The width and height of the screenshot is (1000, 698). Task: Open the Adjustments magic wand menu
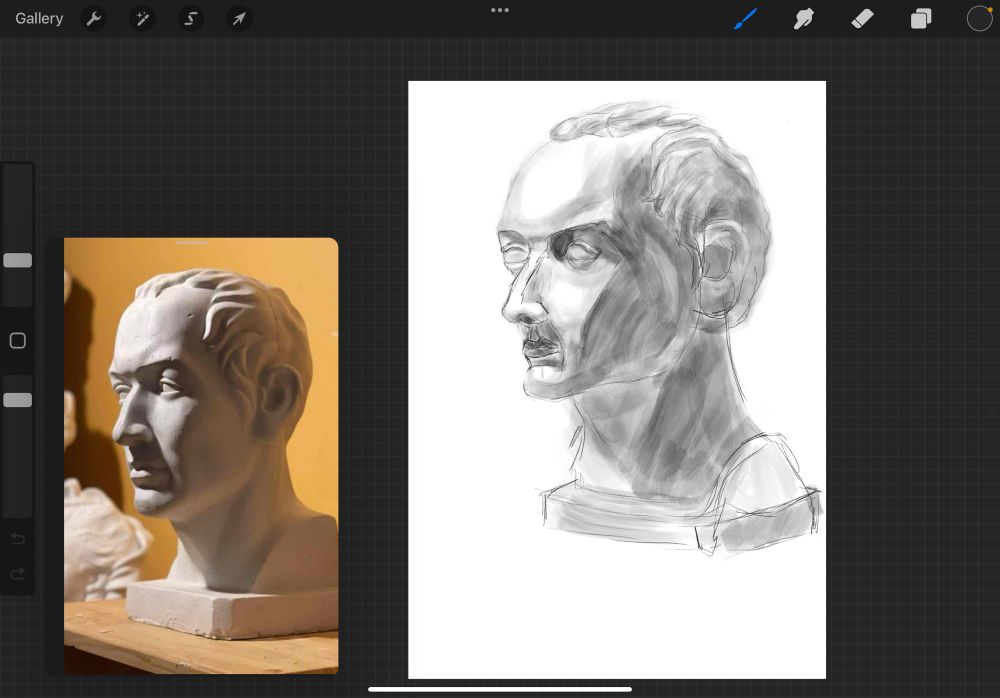(142, 19)
